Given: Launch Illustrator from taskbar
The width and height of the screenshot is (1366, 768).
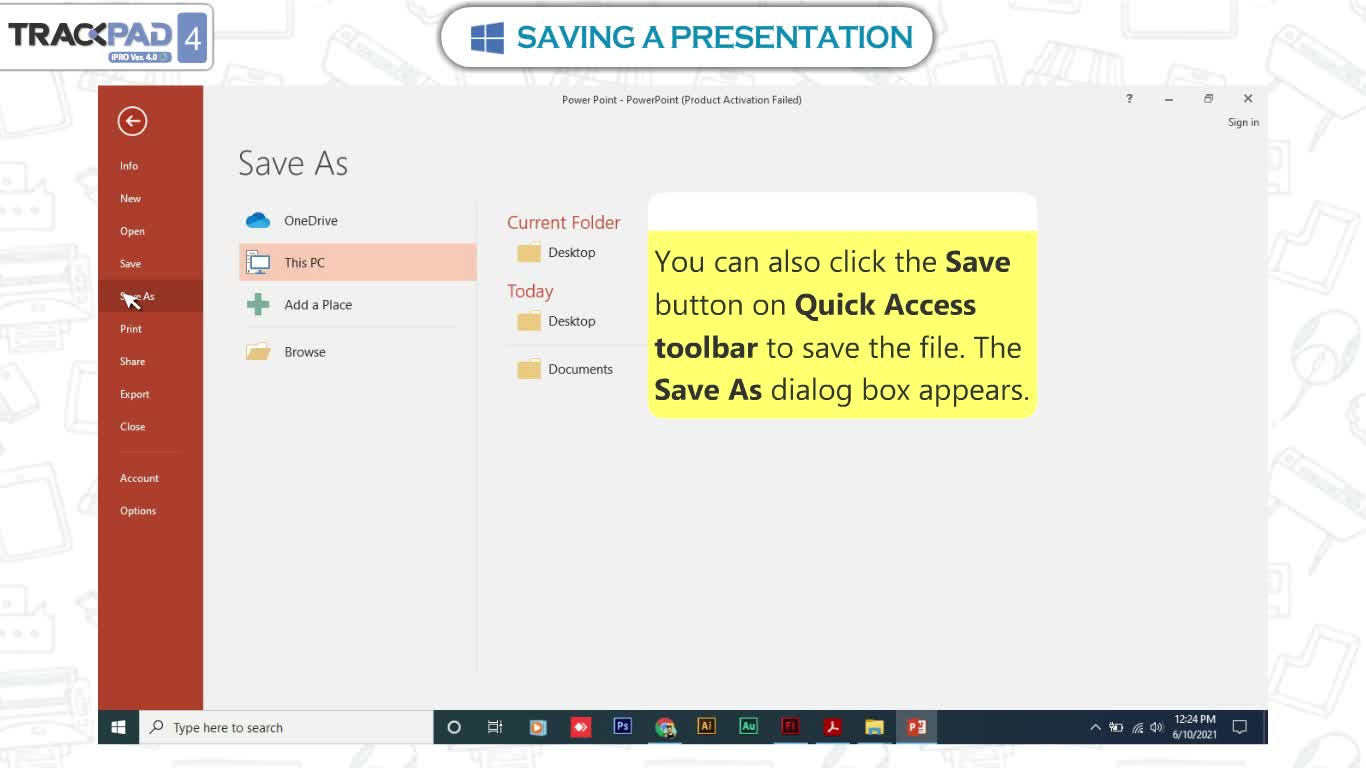Looking at the screenshot, I should (706, 727).
